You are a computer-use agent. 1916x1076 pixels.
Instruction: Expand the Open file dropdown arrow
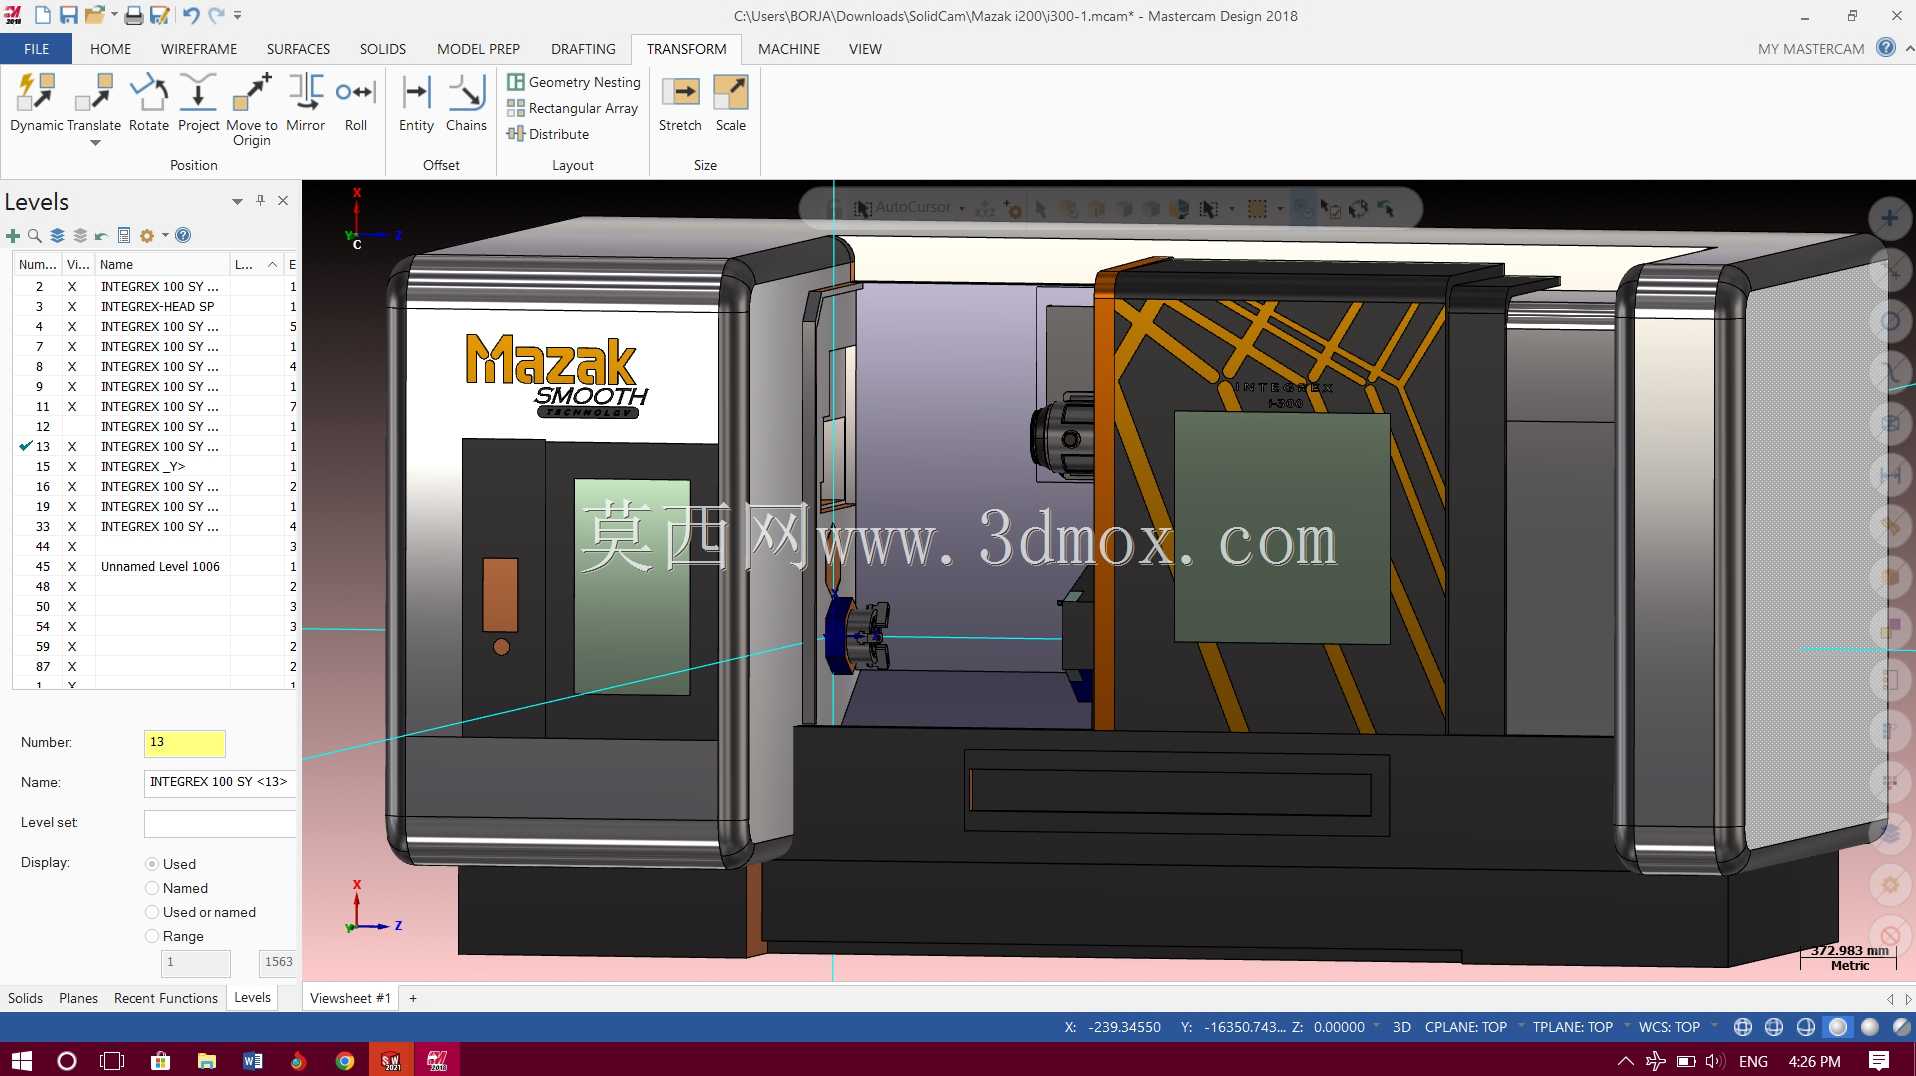click(x=114, y=15)
